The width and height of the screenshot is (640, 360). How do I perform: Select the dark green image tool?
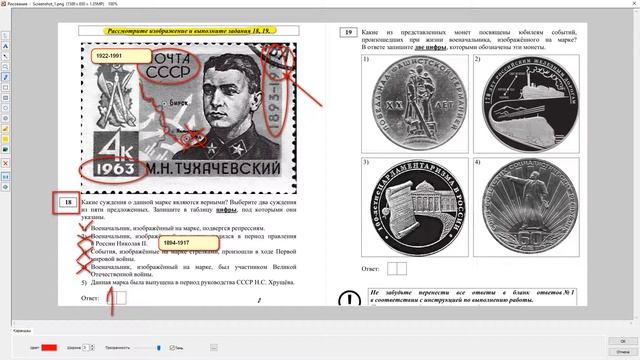[5, 150]
